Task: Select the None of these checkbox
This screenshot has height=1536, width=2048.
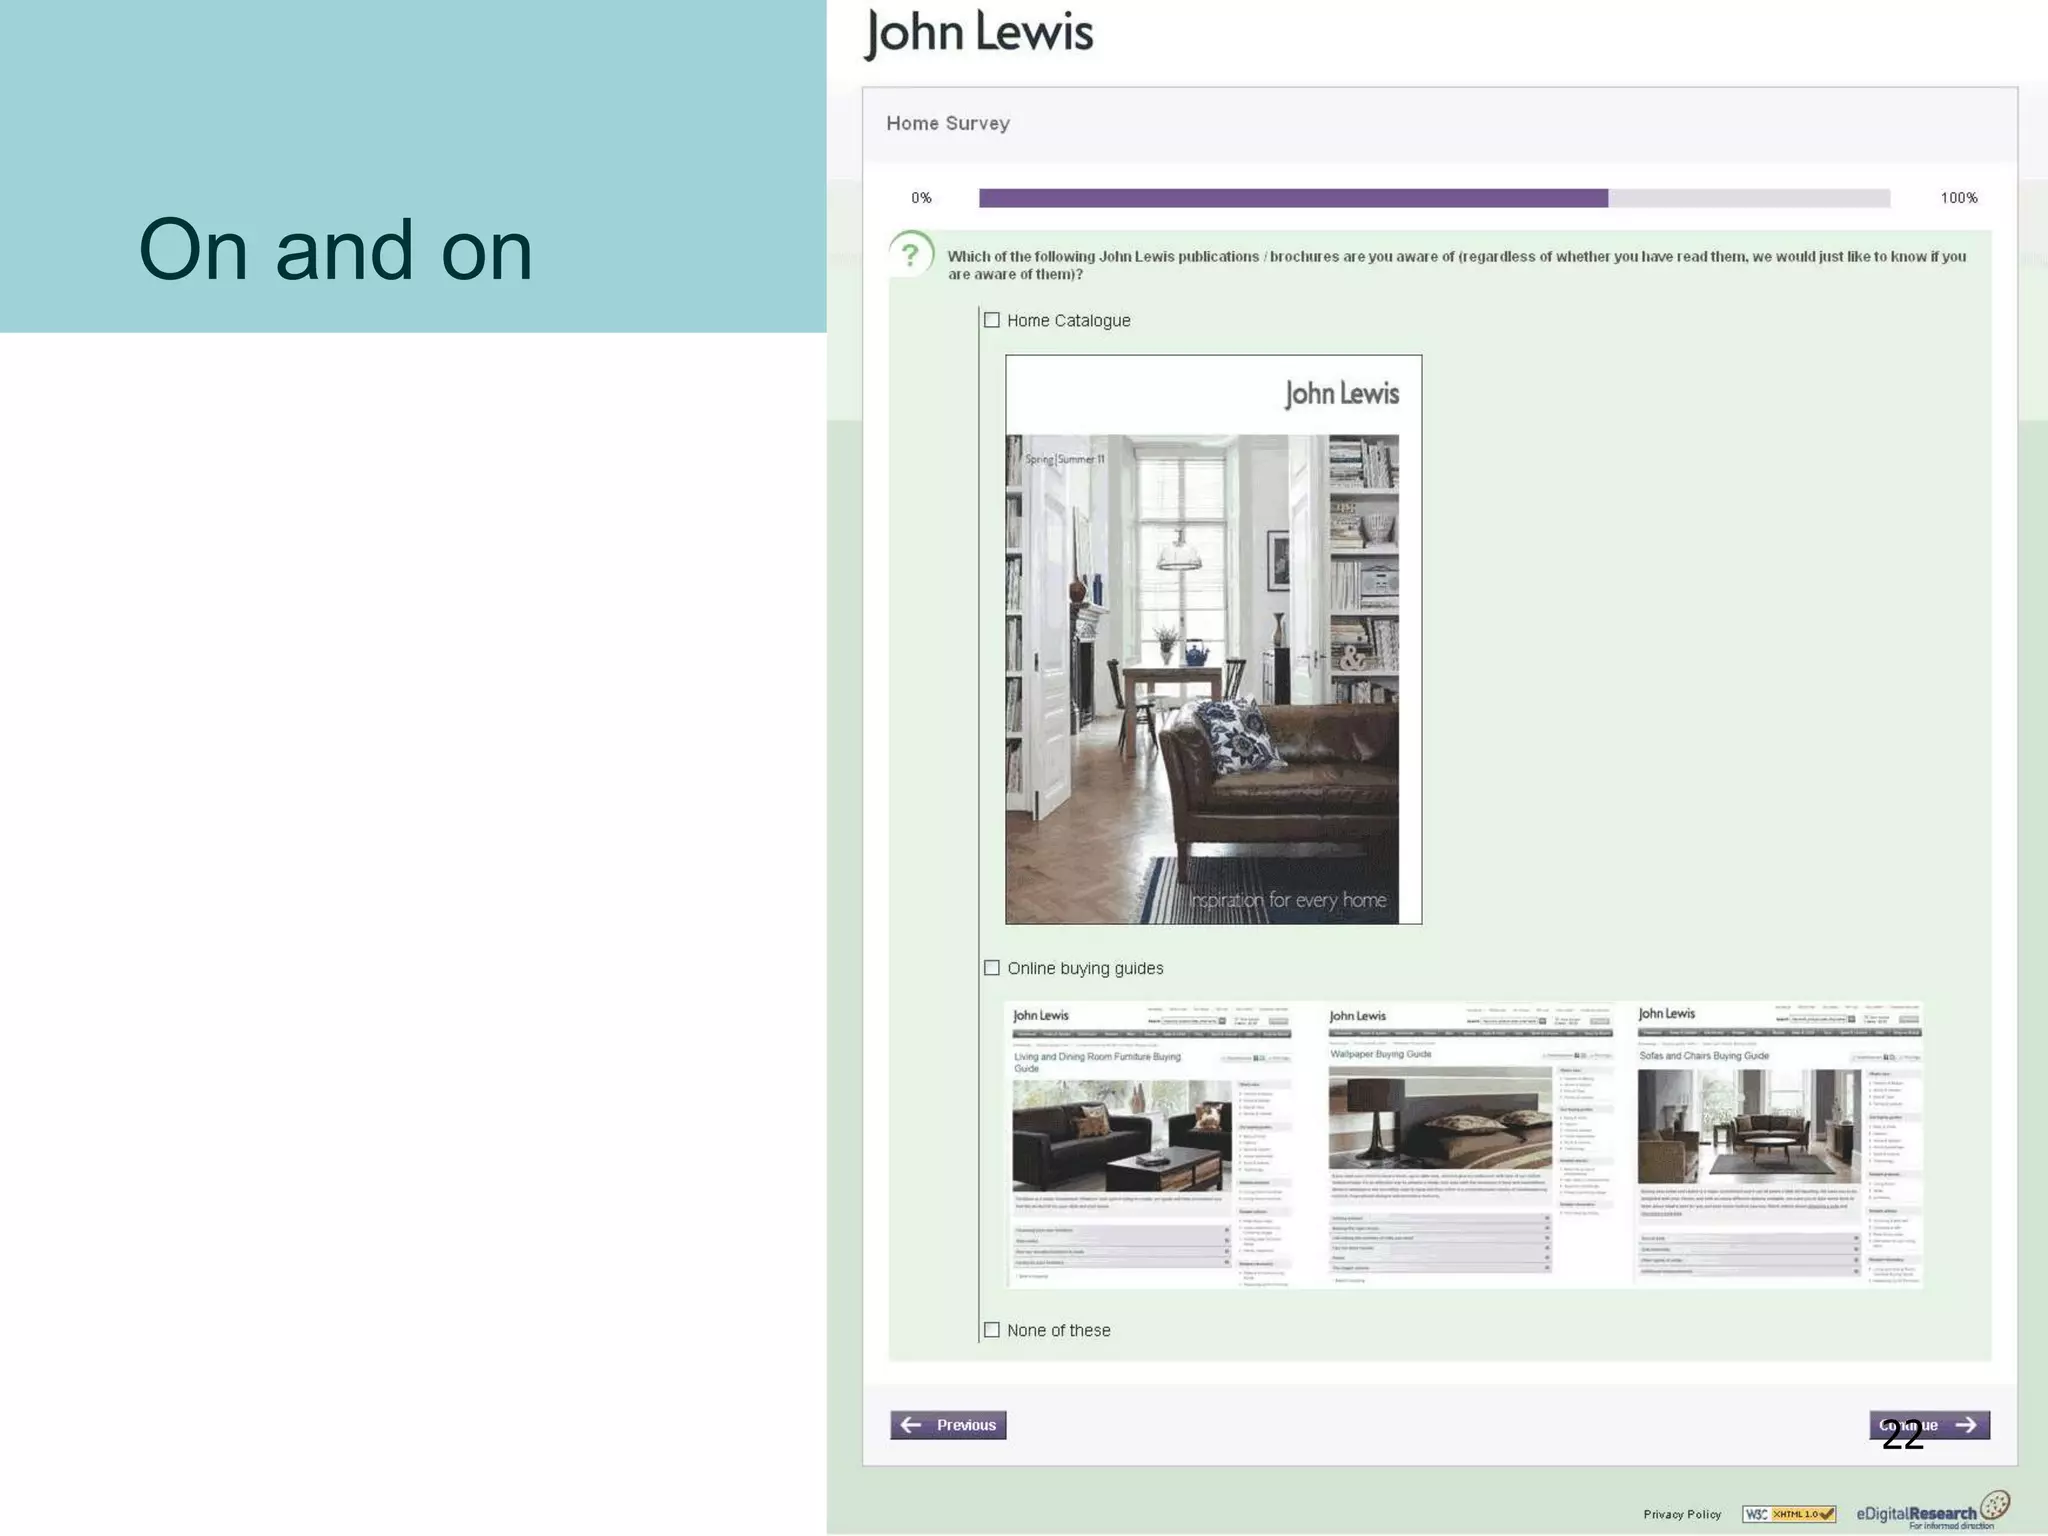Action: tap(991, 1330)
